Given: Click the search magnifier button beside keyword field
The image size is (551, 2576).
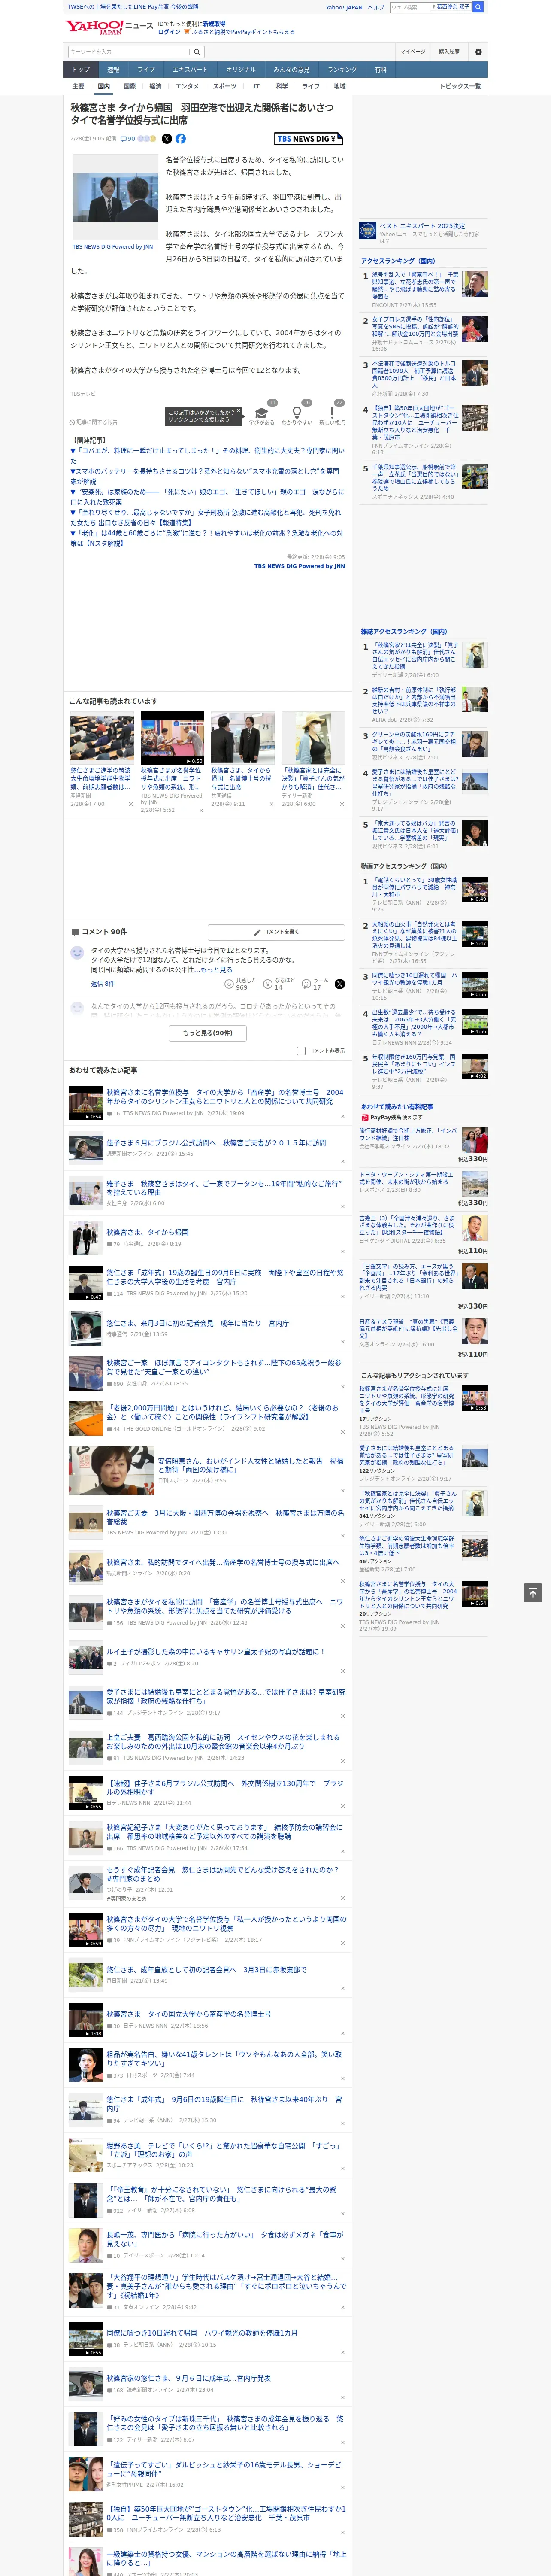Looking at the screenshot, I should click(x=197, y=52).
